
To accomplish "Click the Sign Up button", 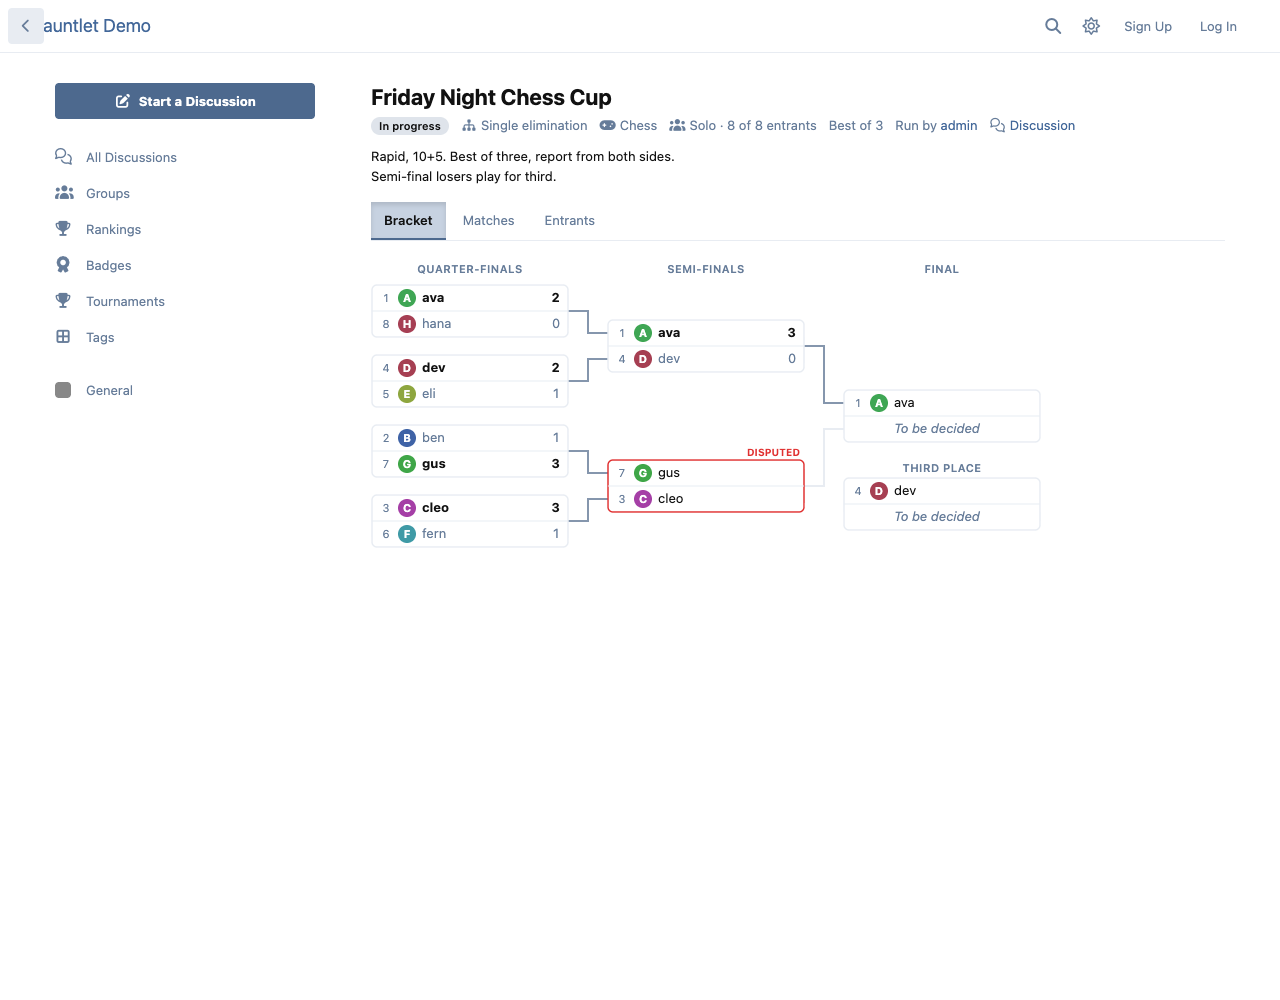I will [x=1148, y=26].
